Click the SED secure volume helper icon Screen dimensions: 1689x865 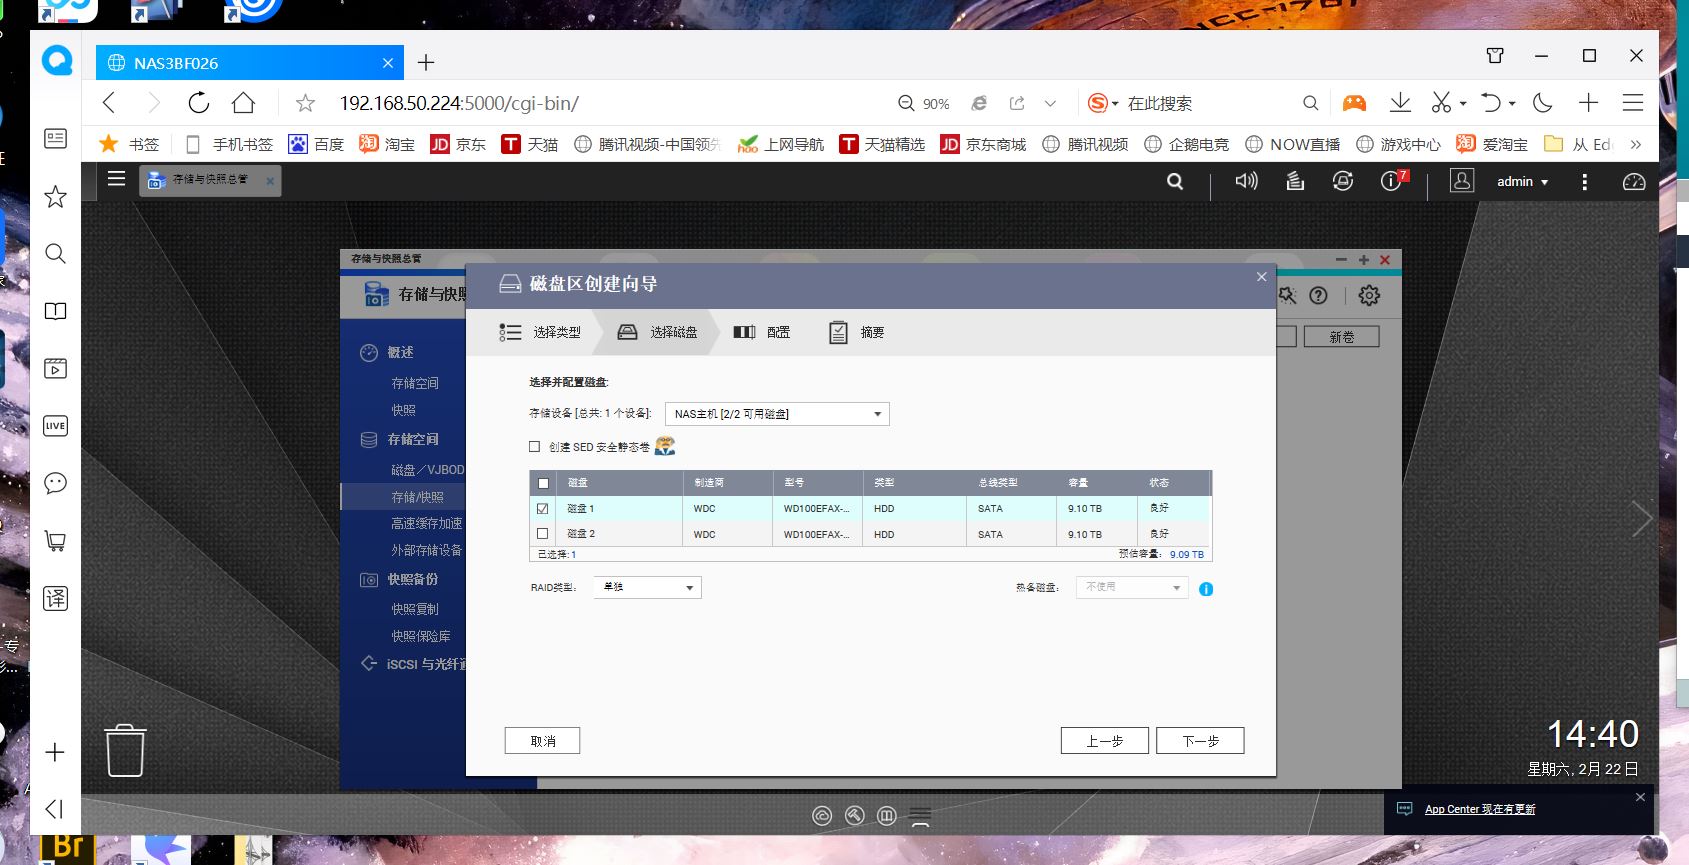(x=665, y=446)
